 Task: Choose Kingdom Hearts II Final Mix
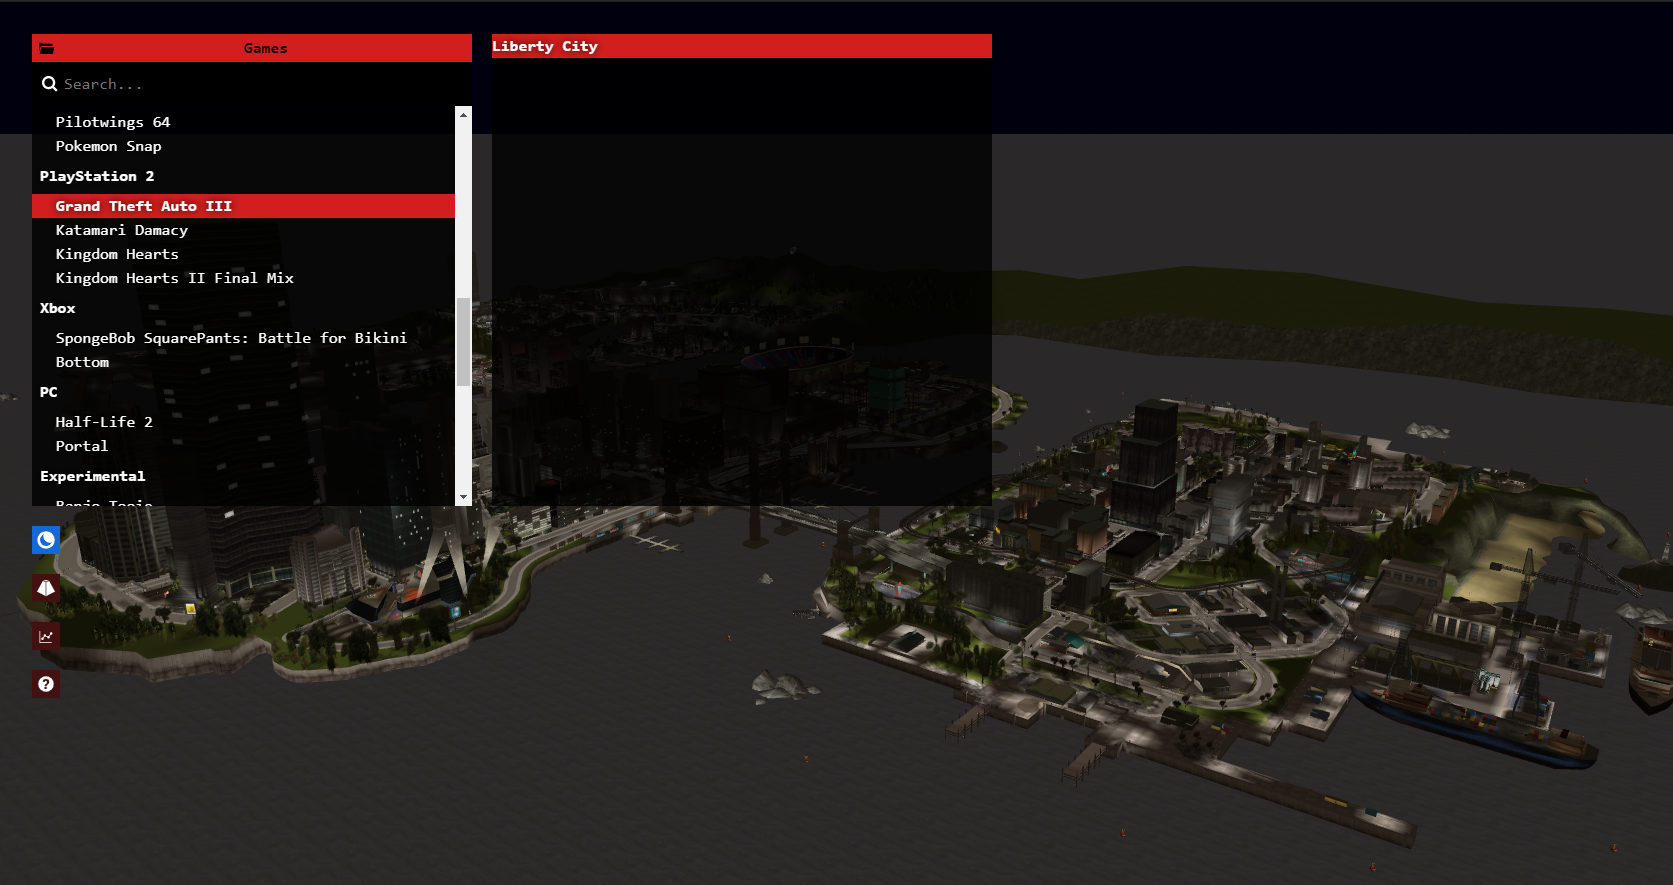click(x=243, y=278)
